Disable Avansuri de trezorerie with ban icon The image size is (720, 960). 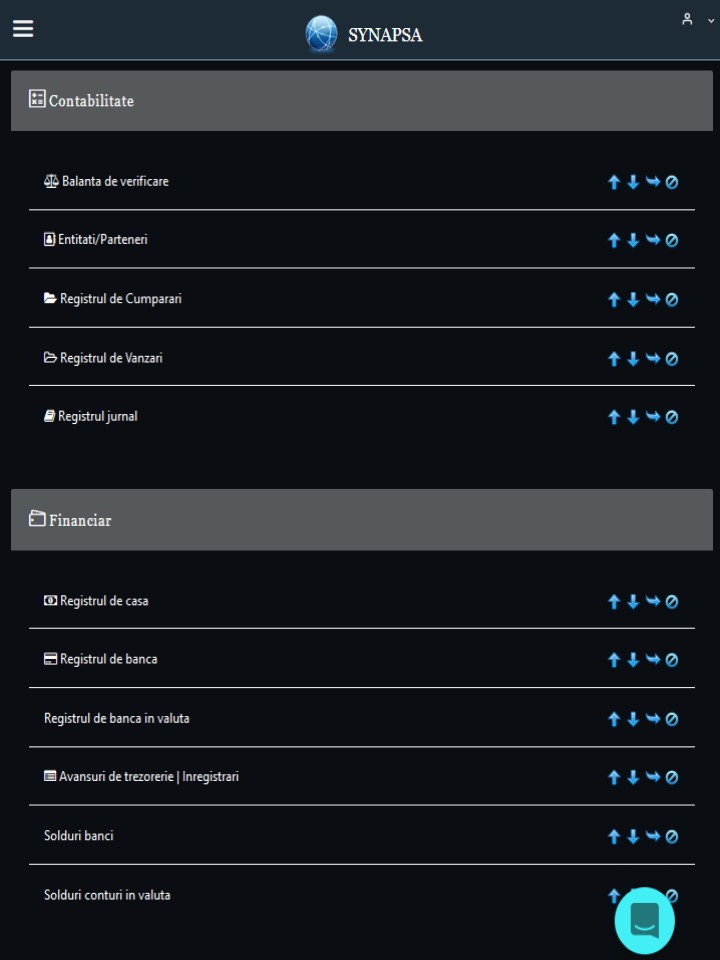pyautogui.click(x=672, y=778)
